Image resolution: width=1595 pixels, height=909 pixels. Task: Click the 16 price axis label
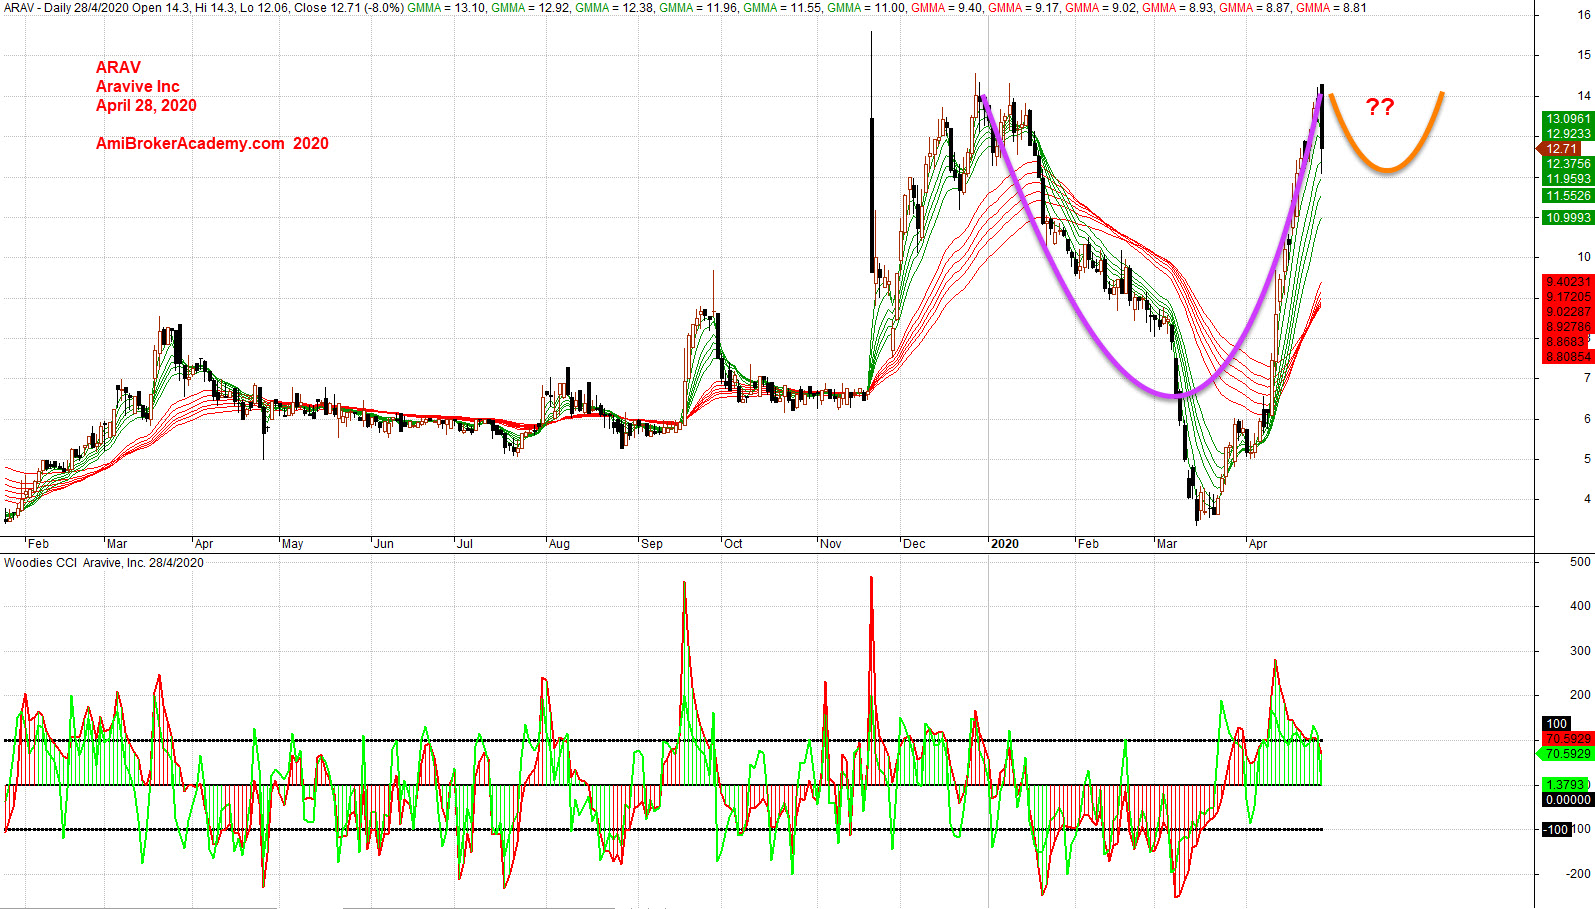pyautogui.click(x=1584, y=15)
